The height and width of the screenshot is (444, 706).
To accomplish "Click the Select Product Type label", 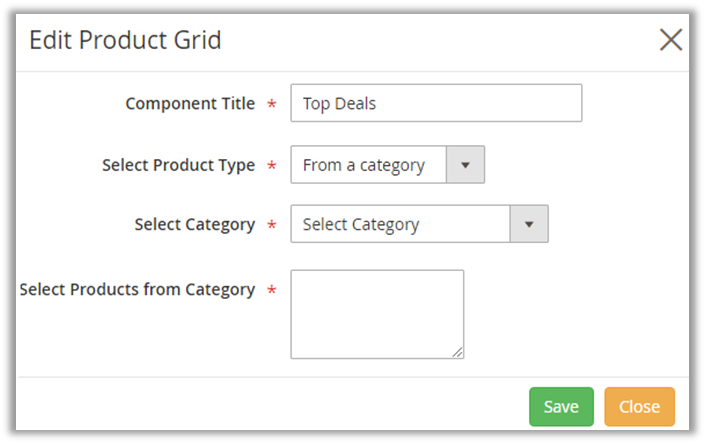I will 178,165.
